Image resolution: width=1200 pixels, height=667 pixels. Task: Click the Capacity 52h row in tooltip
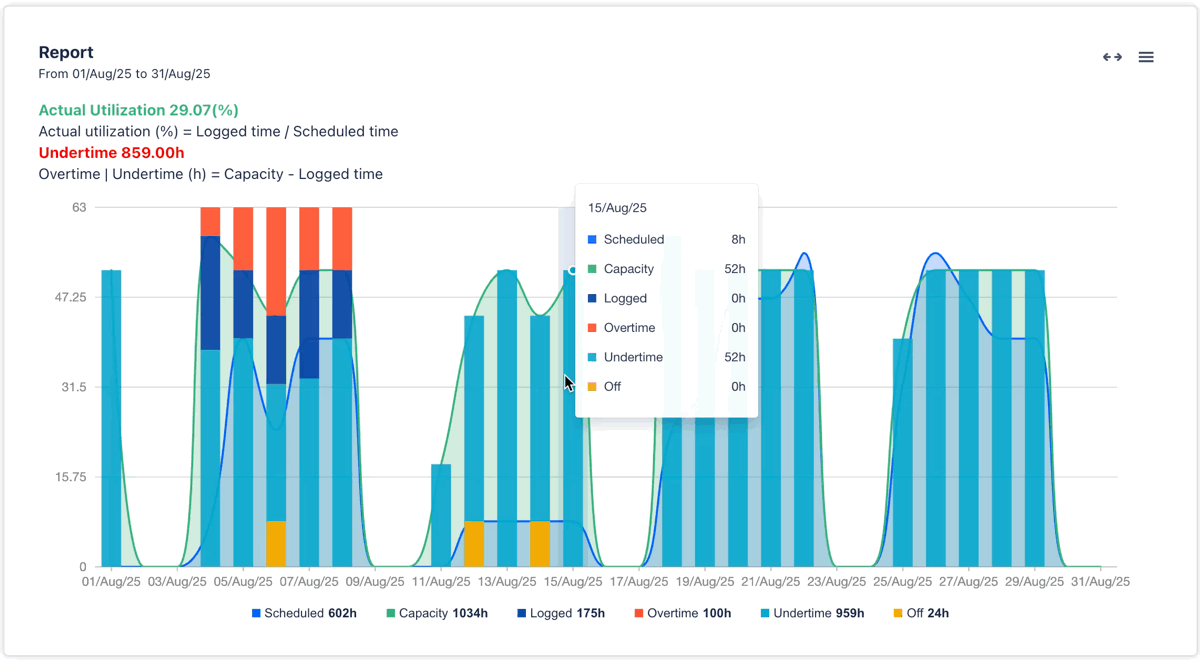665,269
